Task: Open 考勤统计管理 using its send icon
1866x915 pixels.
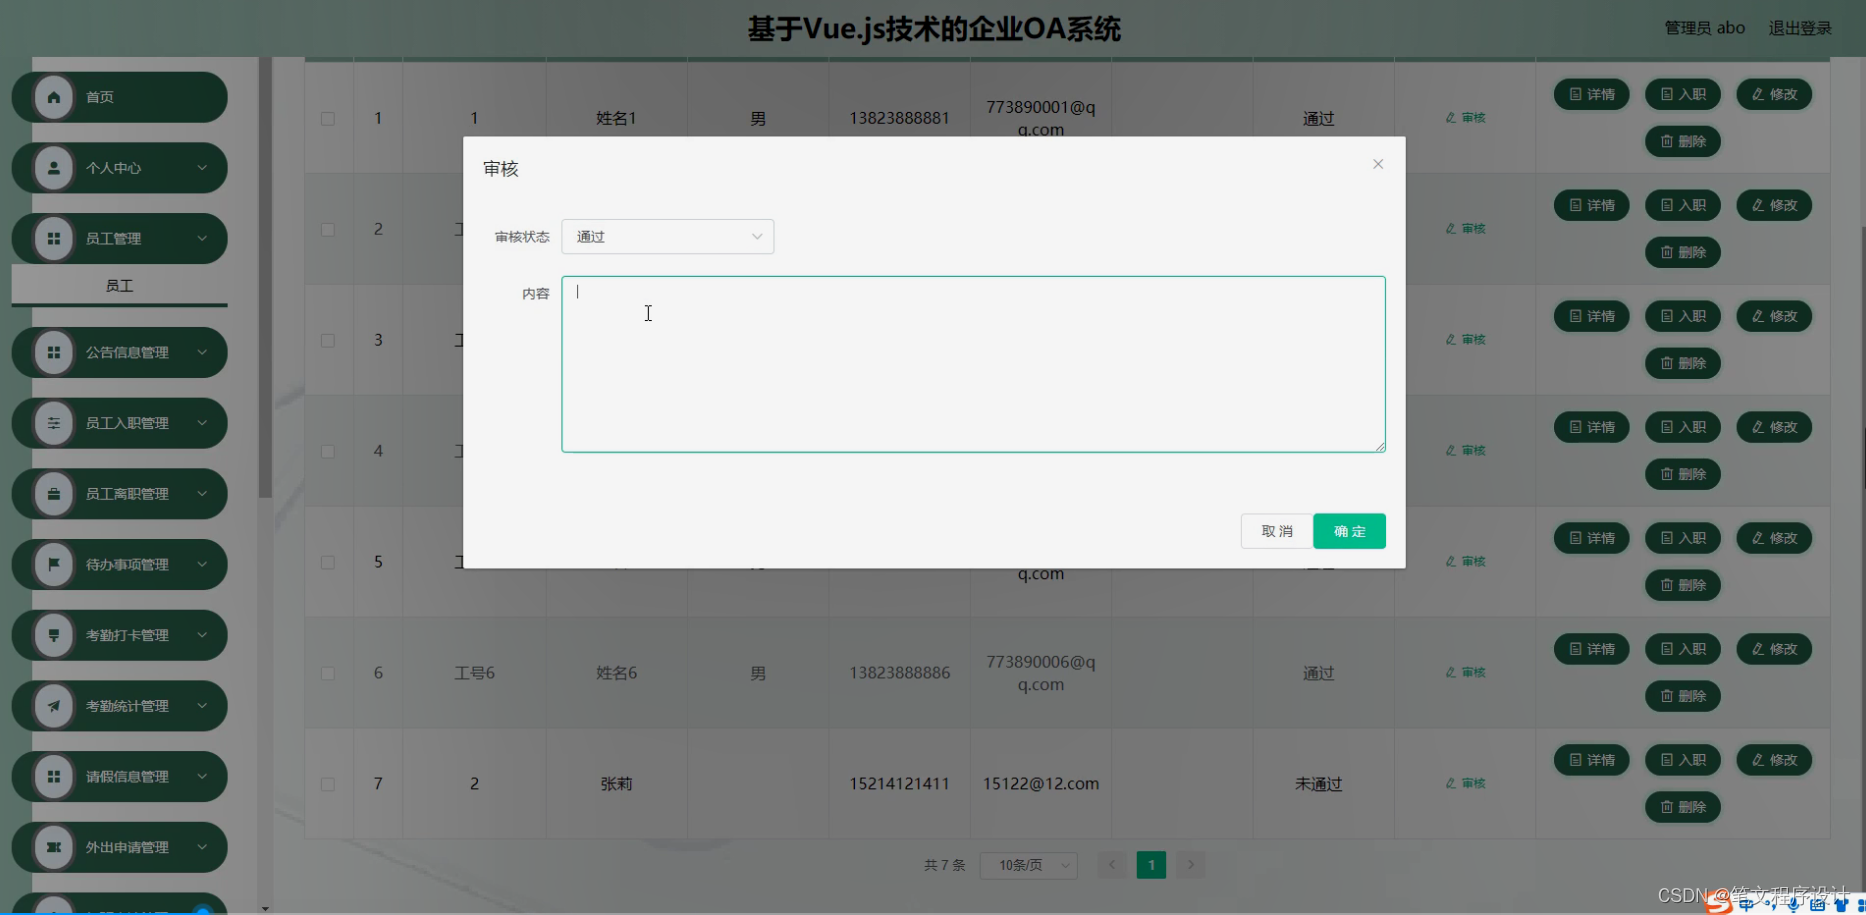Action: (54, 706)
